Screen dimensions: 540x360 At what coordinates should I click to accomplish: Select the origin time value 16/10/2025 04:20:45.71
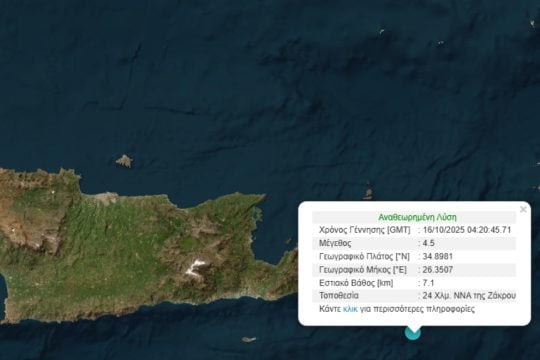coord(467,230)
